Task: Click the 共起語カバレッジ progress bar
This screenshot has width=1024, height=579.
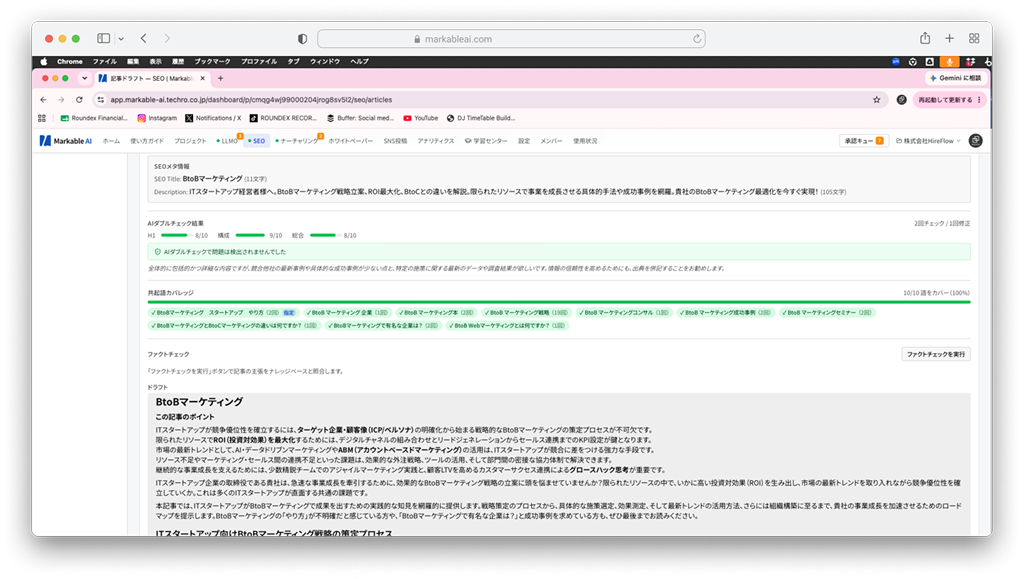Action: (559, 302)
